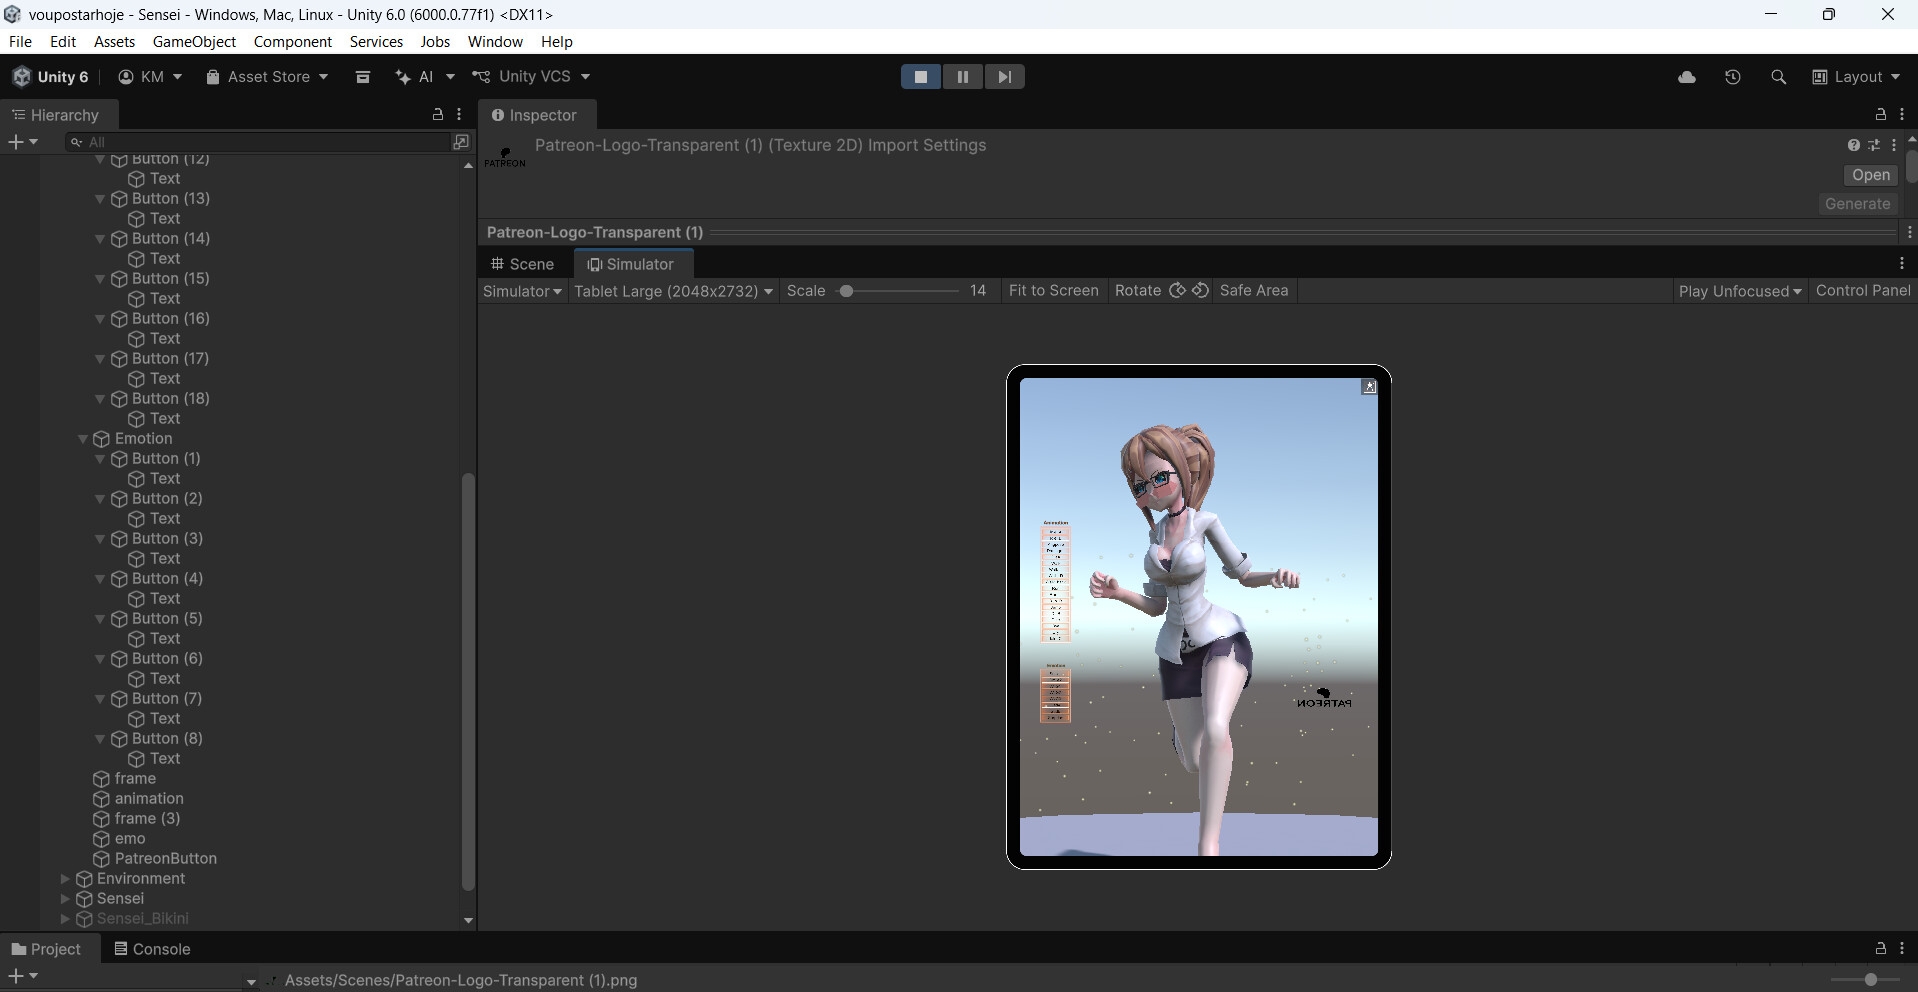
Task: Switch to the Scene tab
Action: (x=522, y=264)
